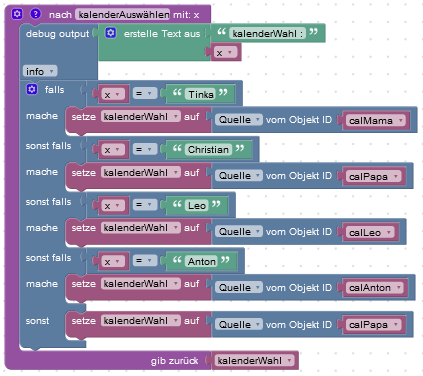The height and width of the screenshot is (376, 423).
Task: Click 'setze' in the calAnton assignment block
Action: 84,284
